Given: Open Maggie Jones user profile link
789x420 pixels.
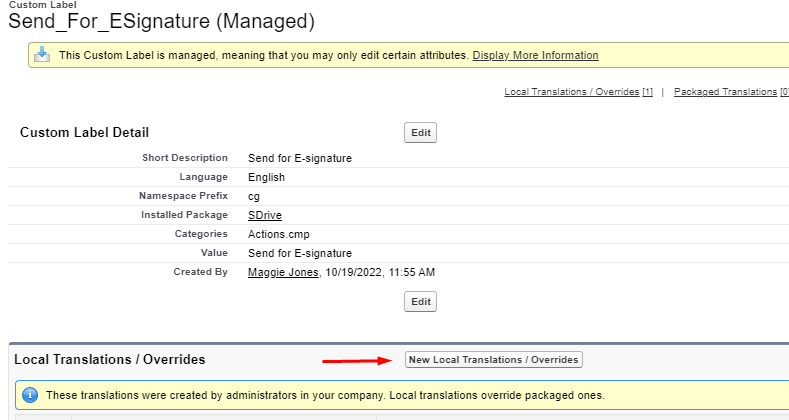Looking at the screenshot, I should tap(284, 272).
